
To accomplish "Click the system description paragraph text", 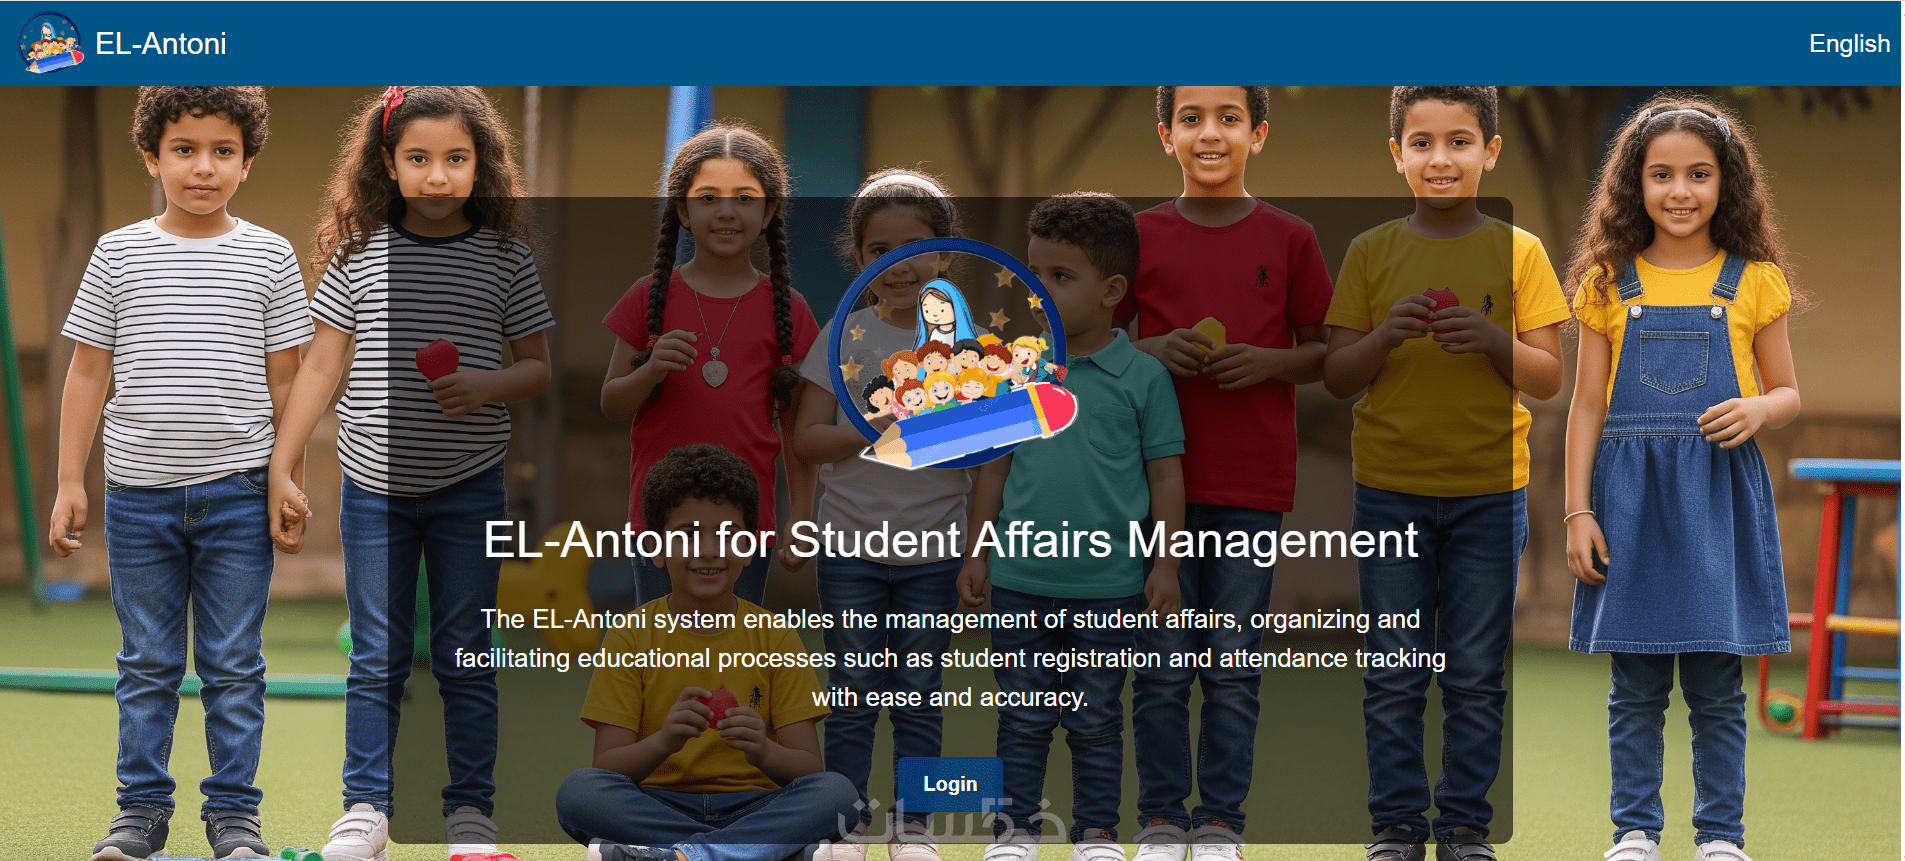I will coord(950,658).
